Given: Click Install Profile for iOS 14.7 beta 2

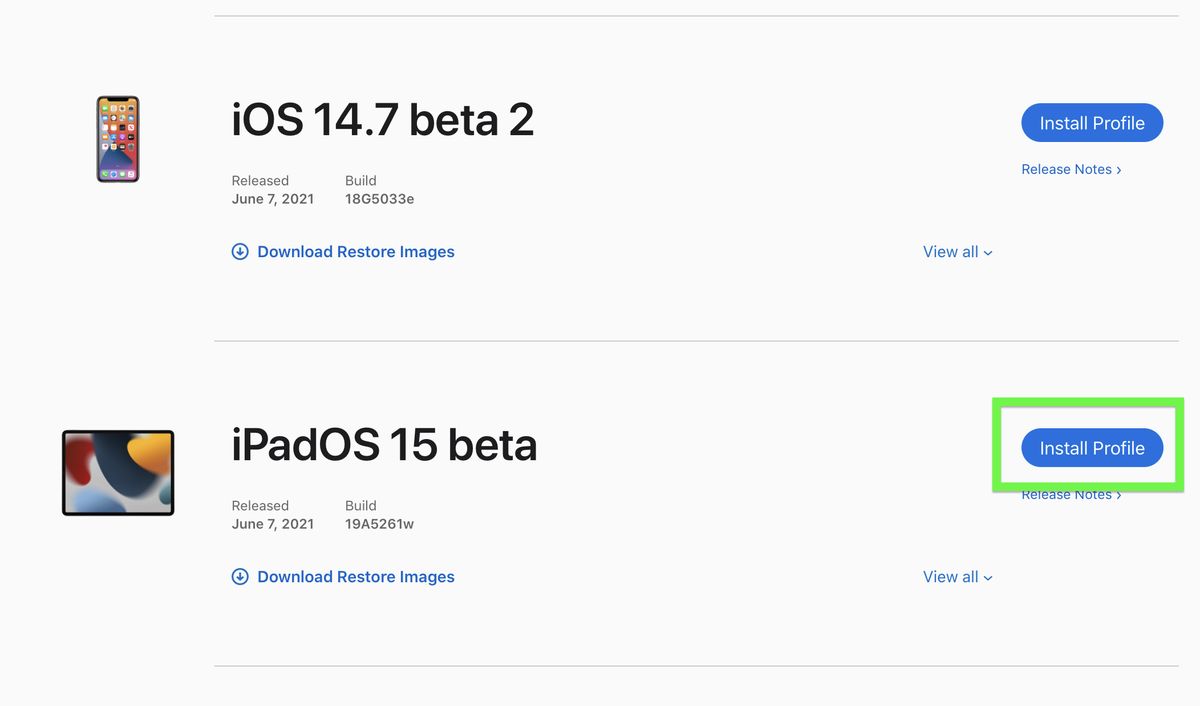Looking at the screenshot, I should (x=1092, y=122).
